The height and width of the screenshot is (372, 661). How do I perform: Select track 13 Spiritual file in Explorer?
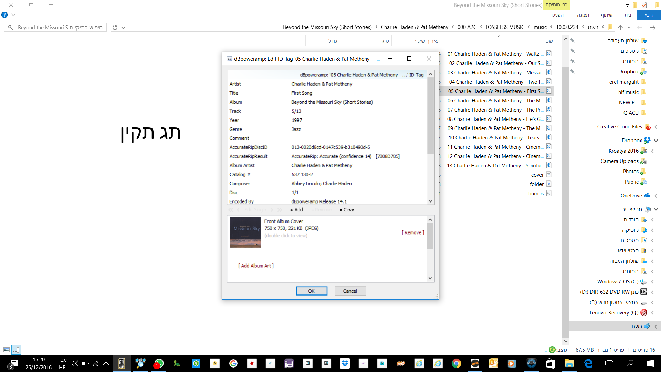click(x=499, y=165)
